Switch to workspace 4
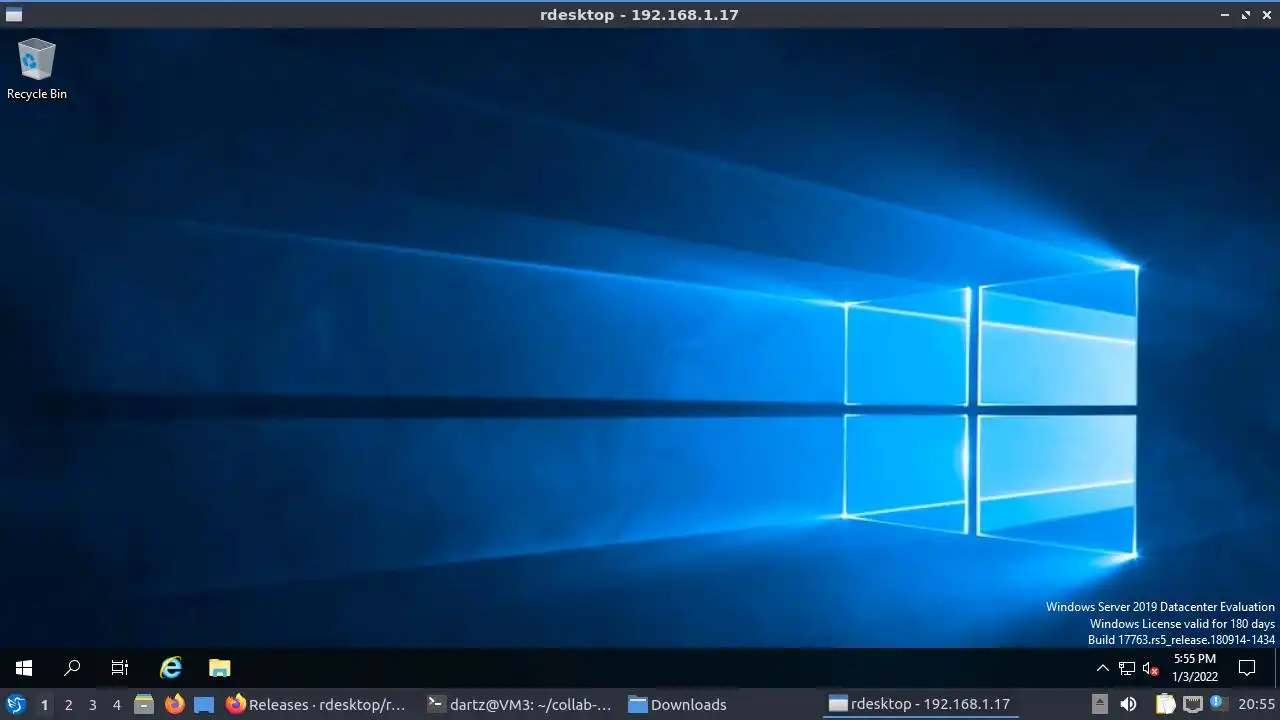The height and width of the screenshot is (720, 1280). (x=116, y=705)
